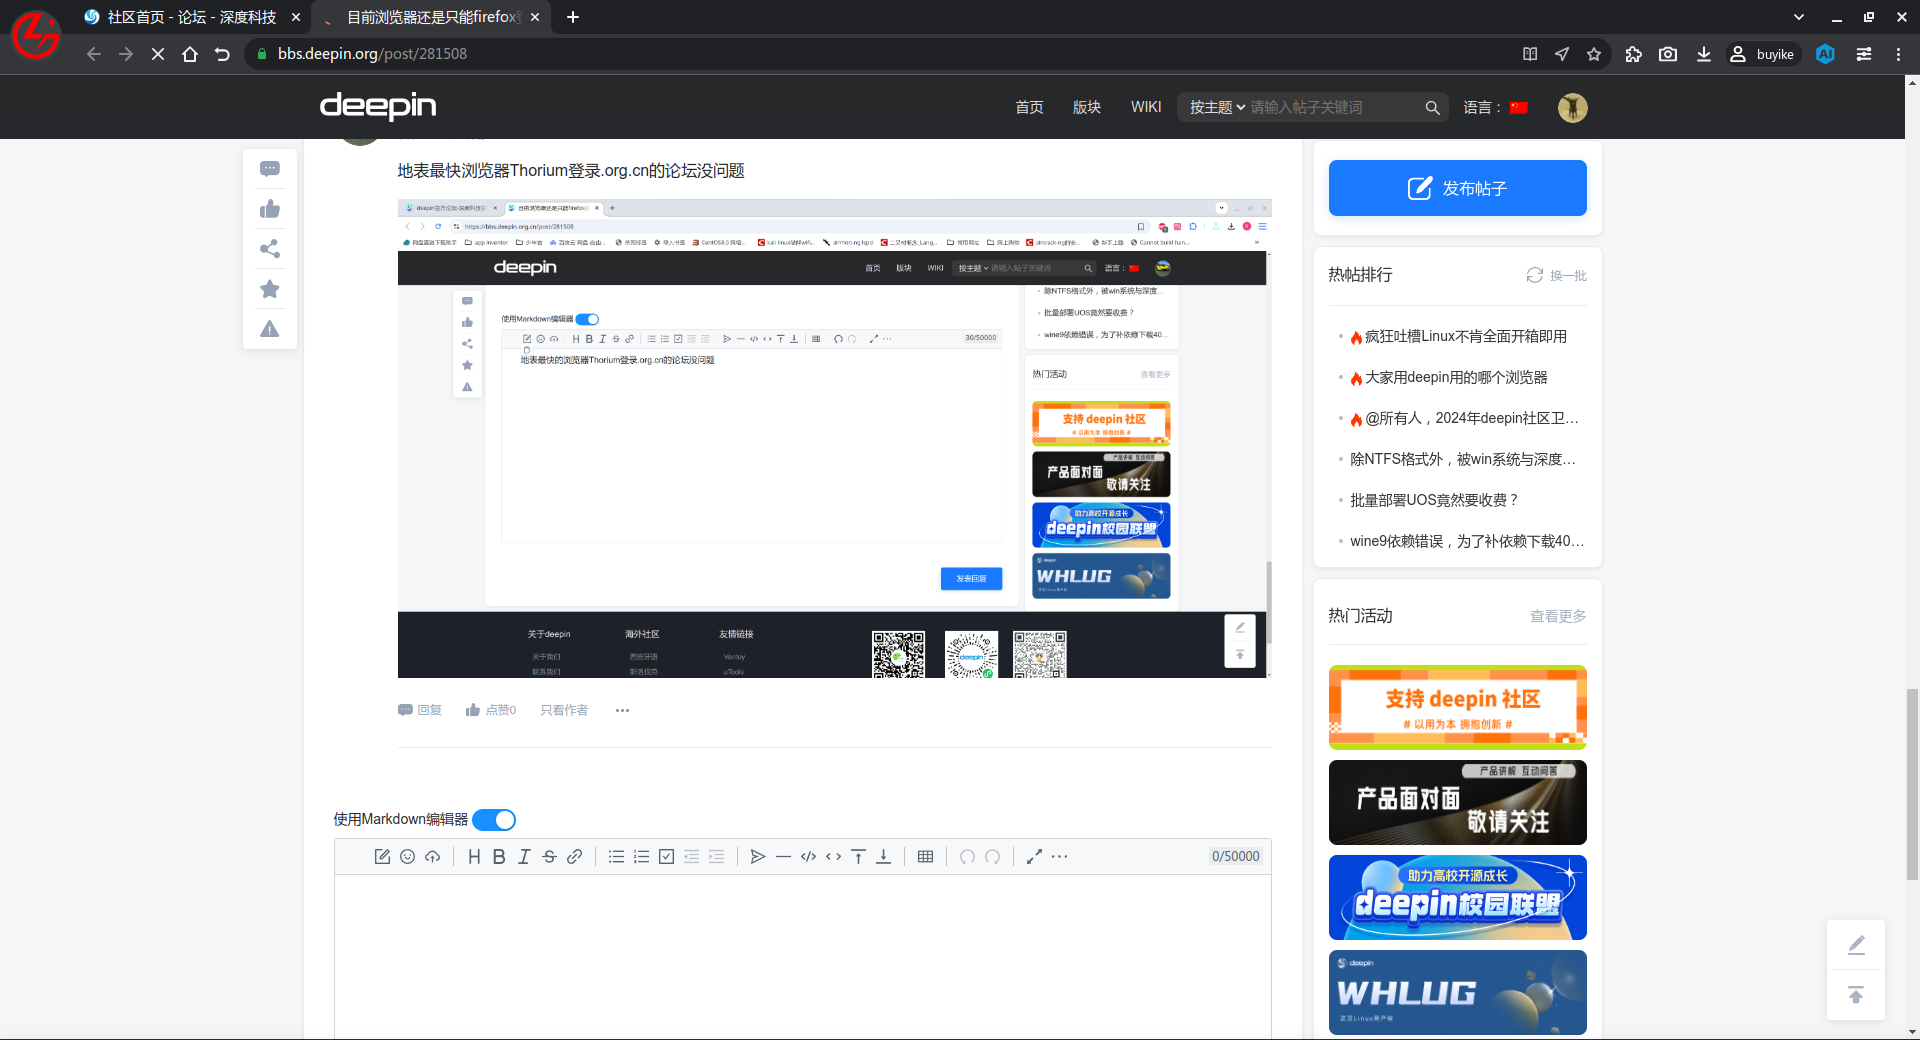Open hot post 大家用deepin用的哪个浏览器
This screenshot has height=1040, width=1920.
(x=1456, y=377)
